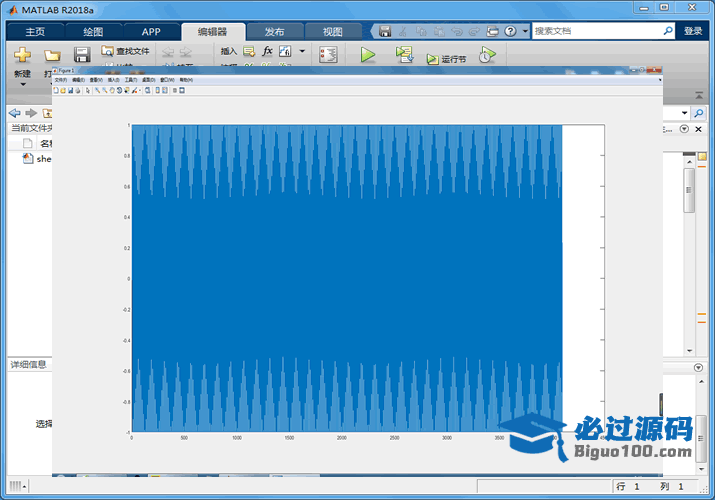Click the search folder magnifier next to path

click(x=698, y=113)
